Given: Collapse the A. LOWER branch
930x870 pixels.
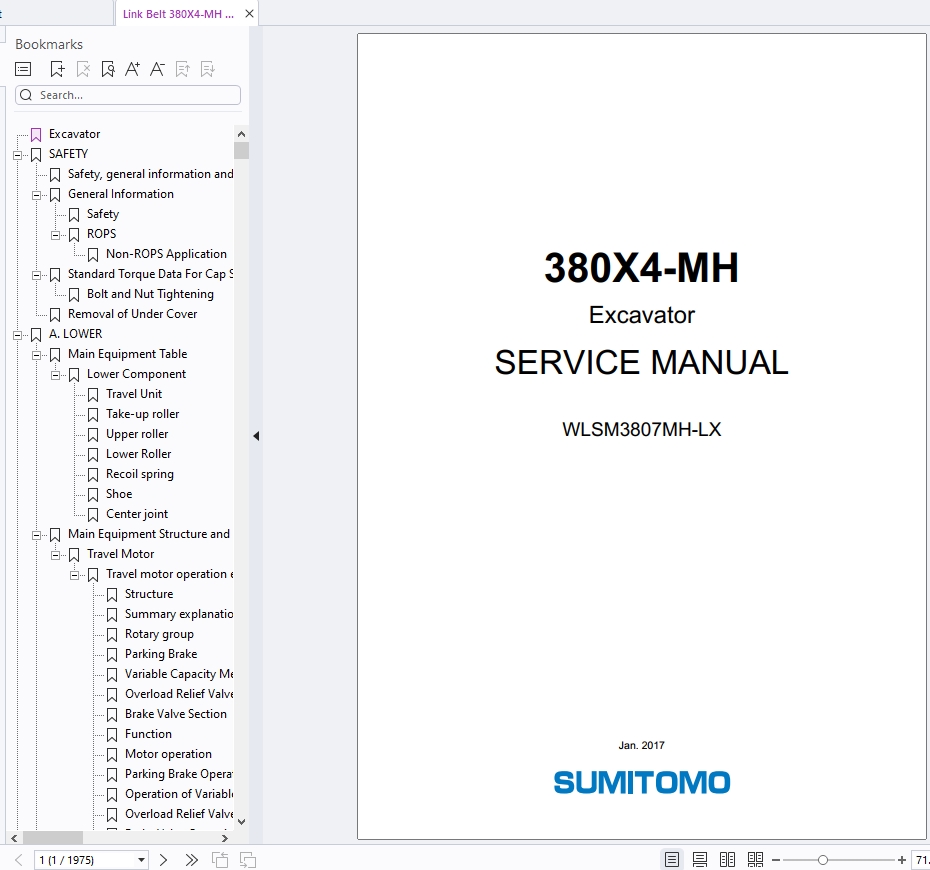Looking at the screenshot, I should 17,335.
